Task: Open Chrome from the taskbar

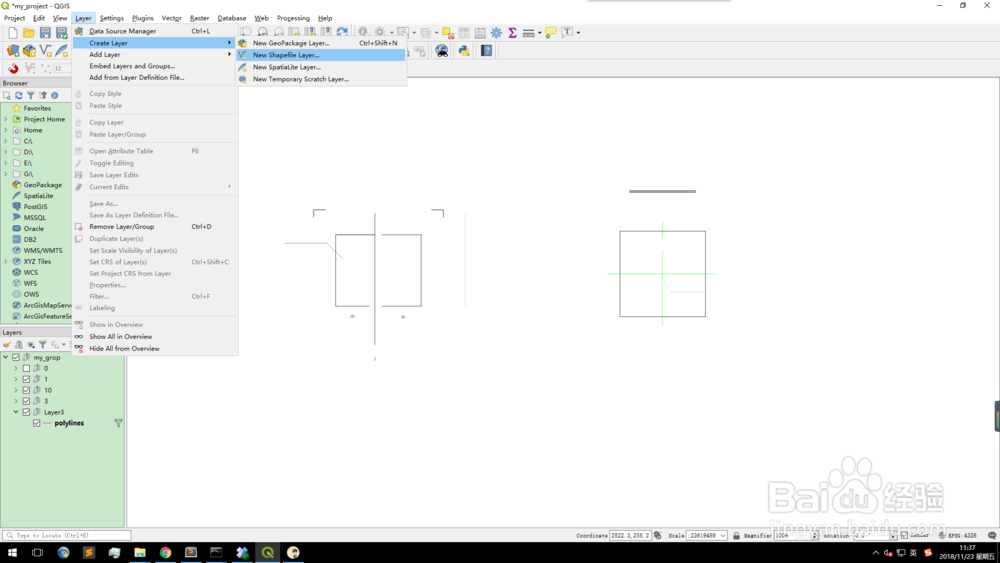Action: [x=165, y=552]
